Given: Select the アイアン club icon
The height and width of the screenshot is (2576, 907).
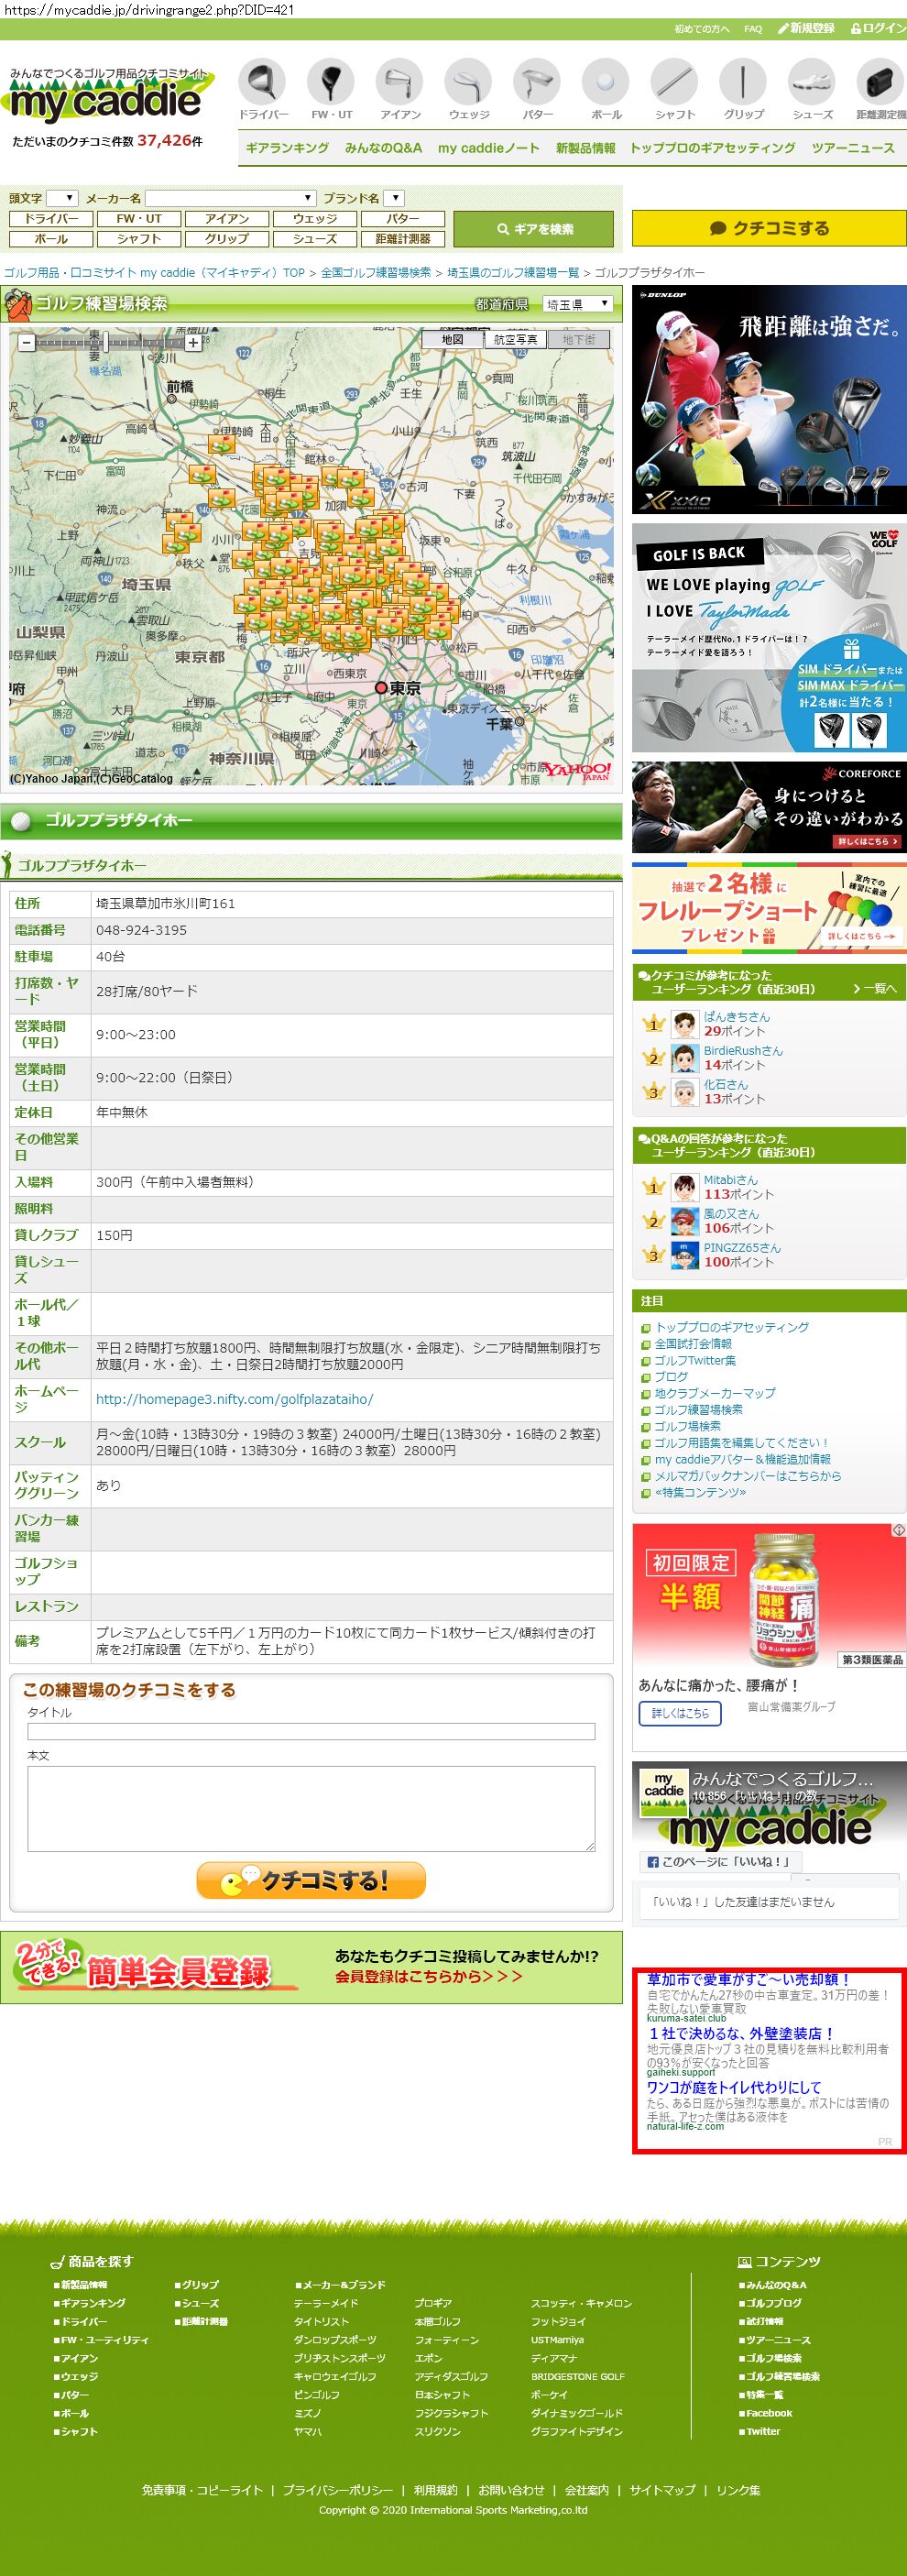Looking at the screenshot, I should [x=400, y=90].
